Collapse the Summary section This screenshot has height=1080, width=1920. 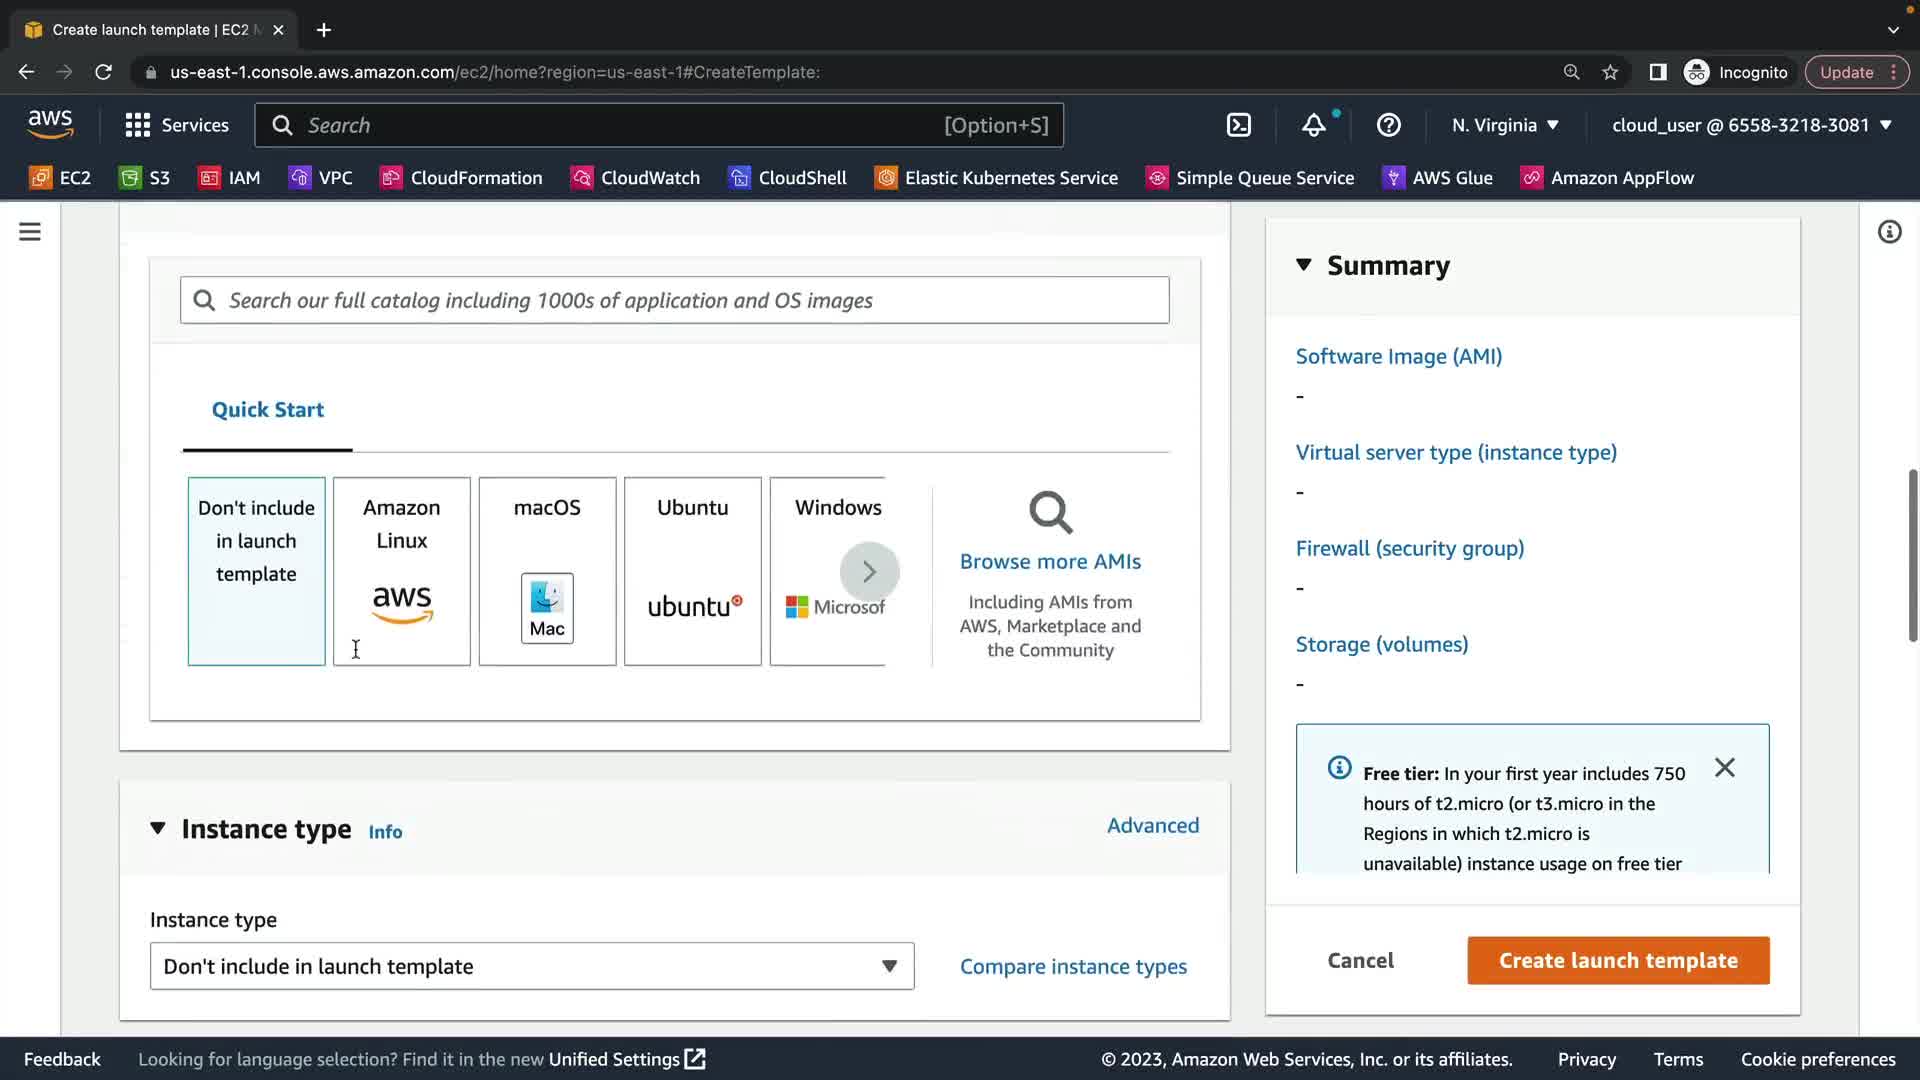click(1304, 265)
